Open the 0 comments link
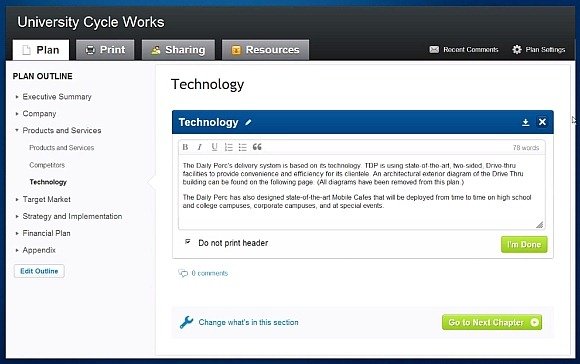The image size is (580, 364). coord(210,273)
